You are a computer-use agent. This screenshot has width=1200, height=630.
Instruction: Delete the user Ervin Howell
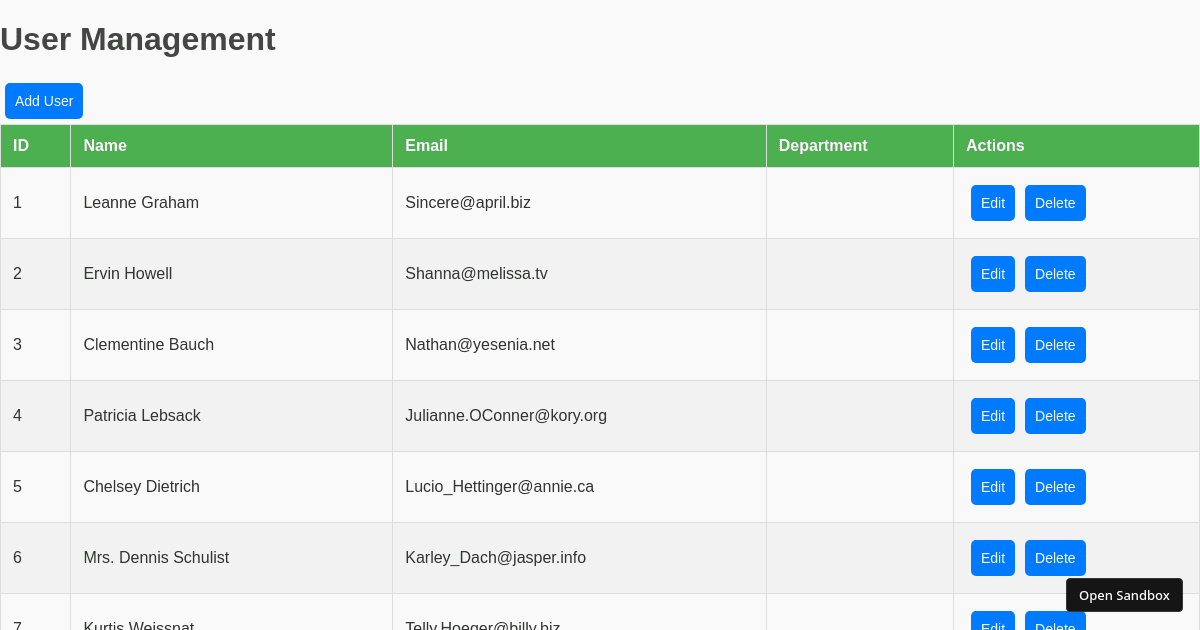[x=1054, y=273]
